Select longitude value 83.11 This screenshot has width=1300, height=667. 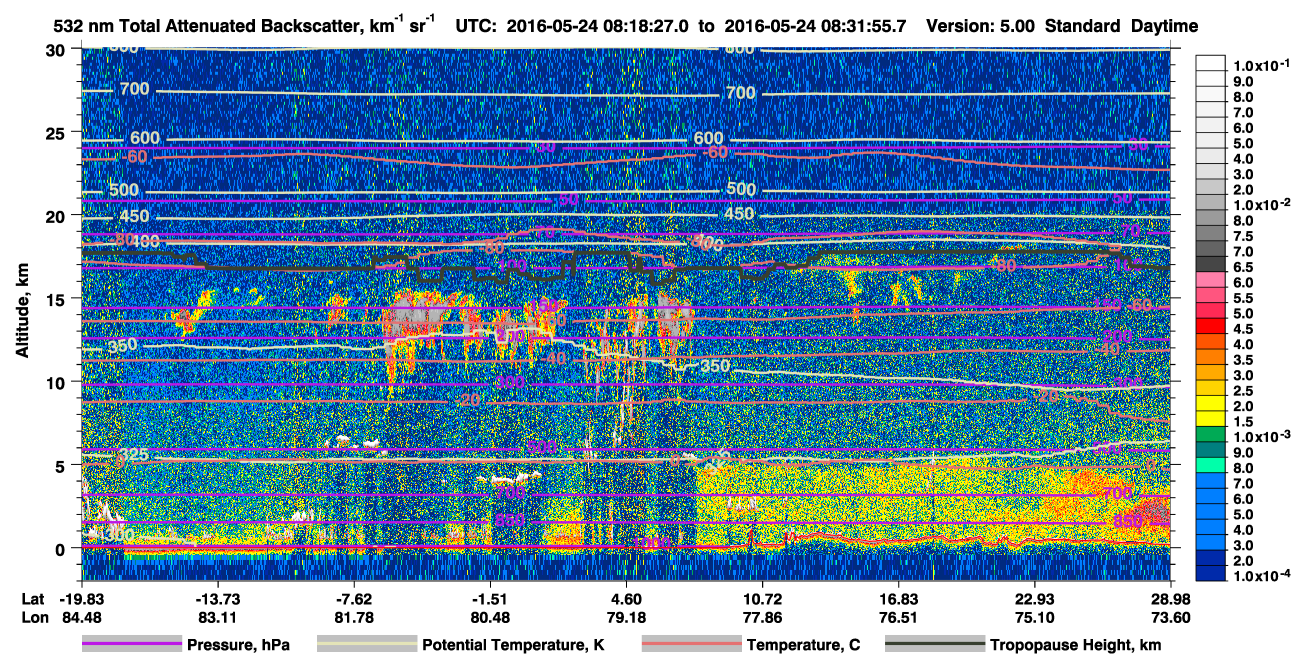tap(218, 617)
